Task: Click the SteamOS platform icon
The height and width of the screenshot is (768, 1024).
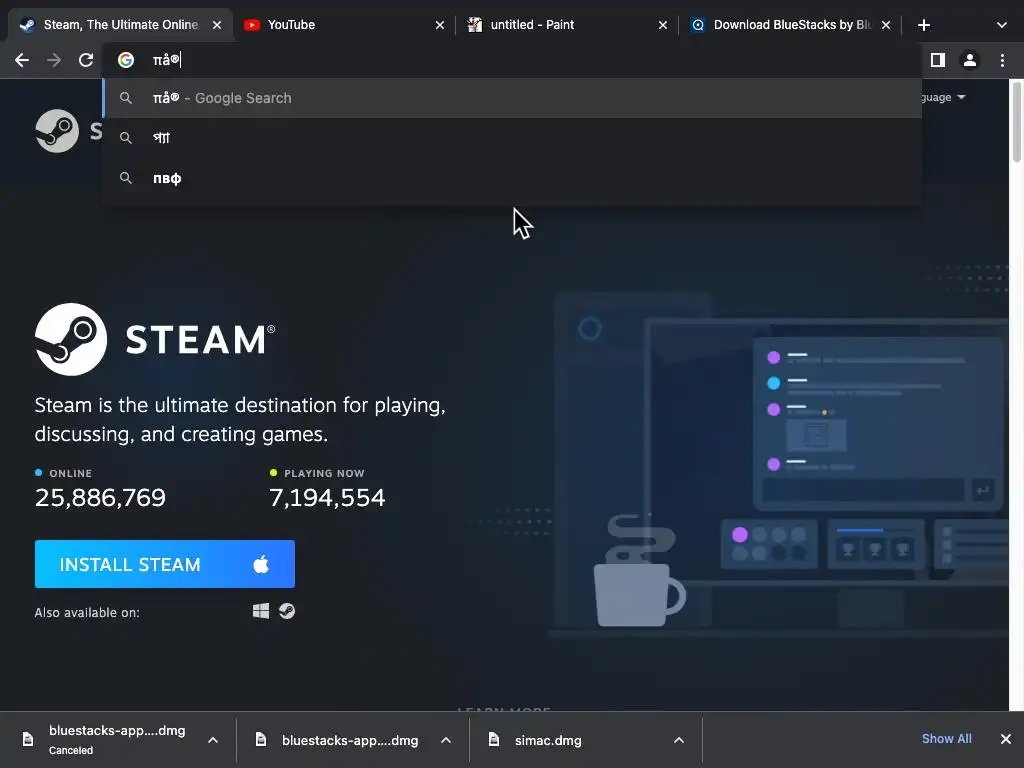Action: point(287,611)
